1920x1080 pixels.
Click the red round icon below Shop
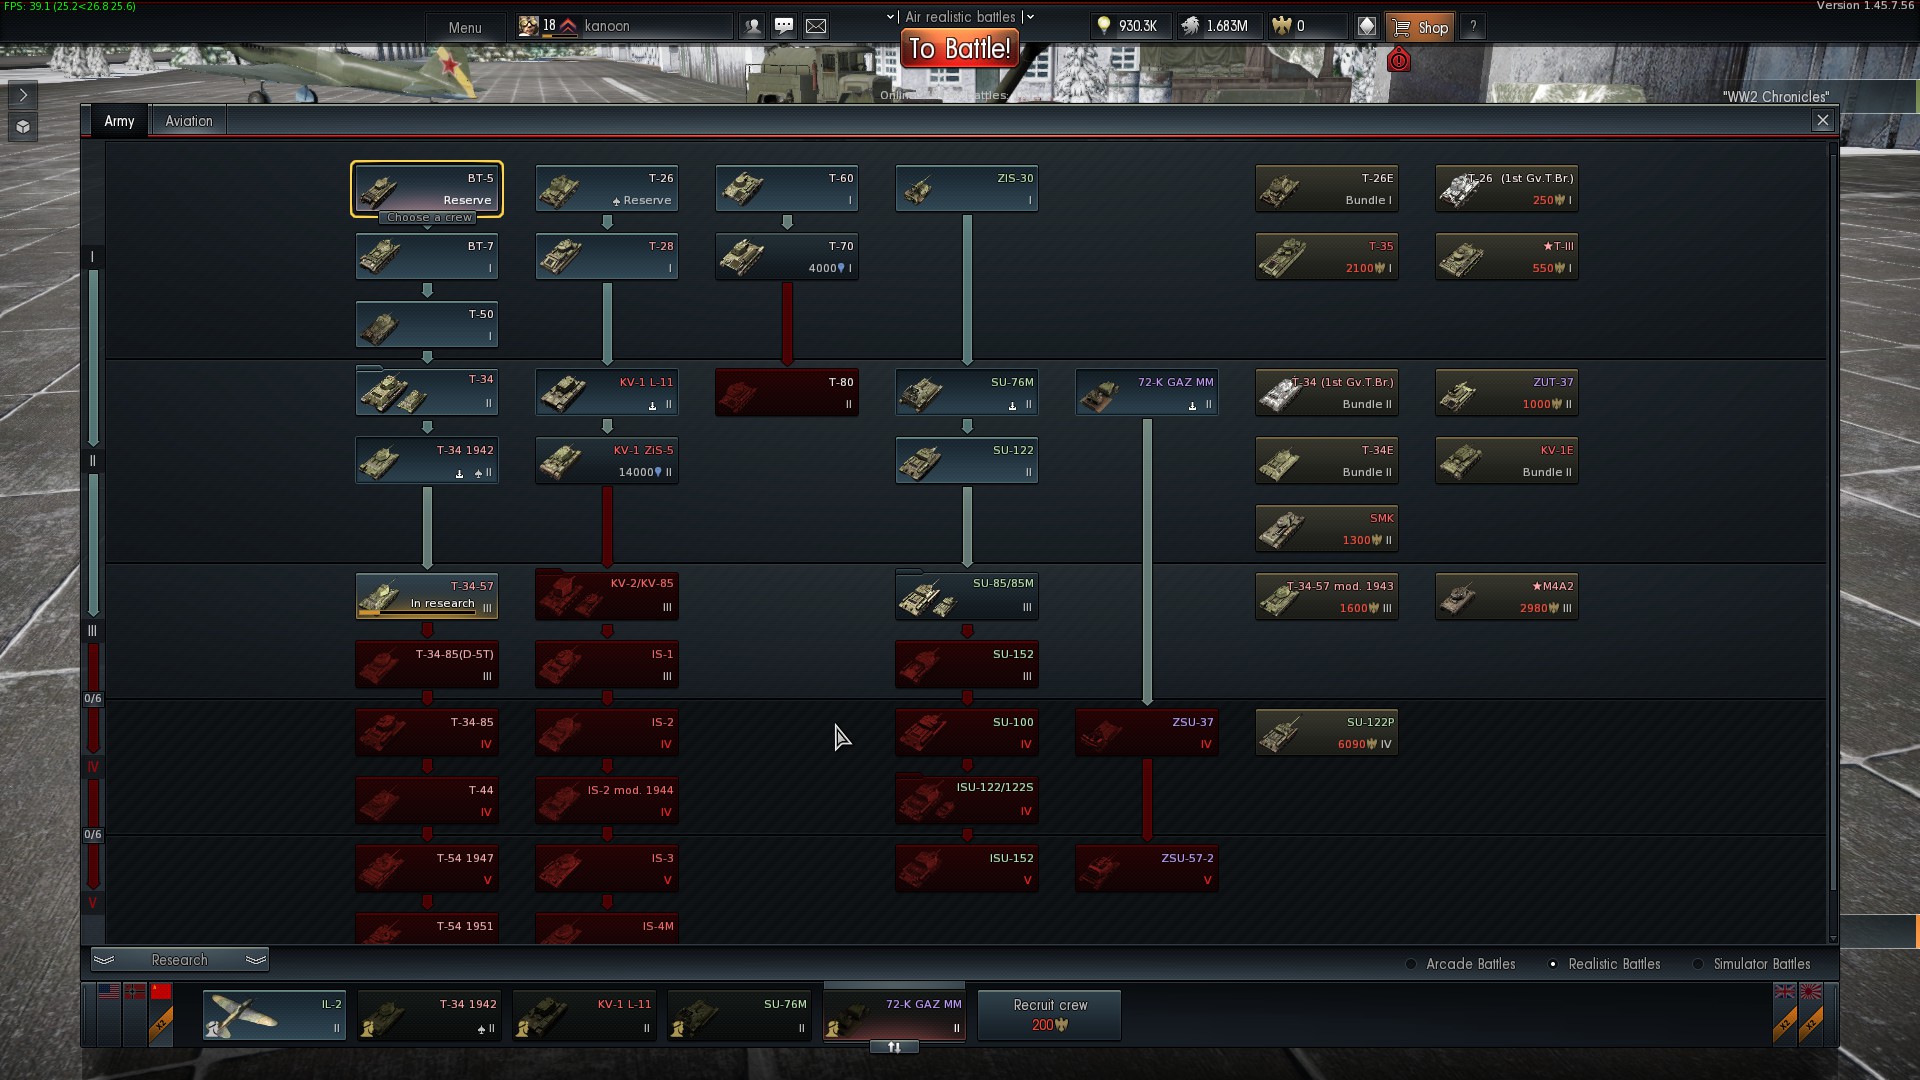1399,61
